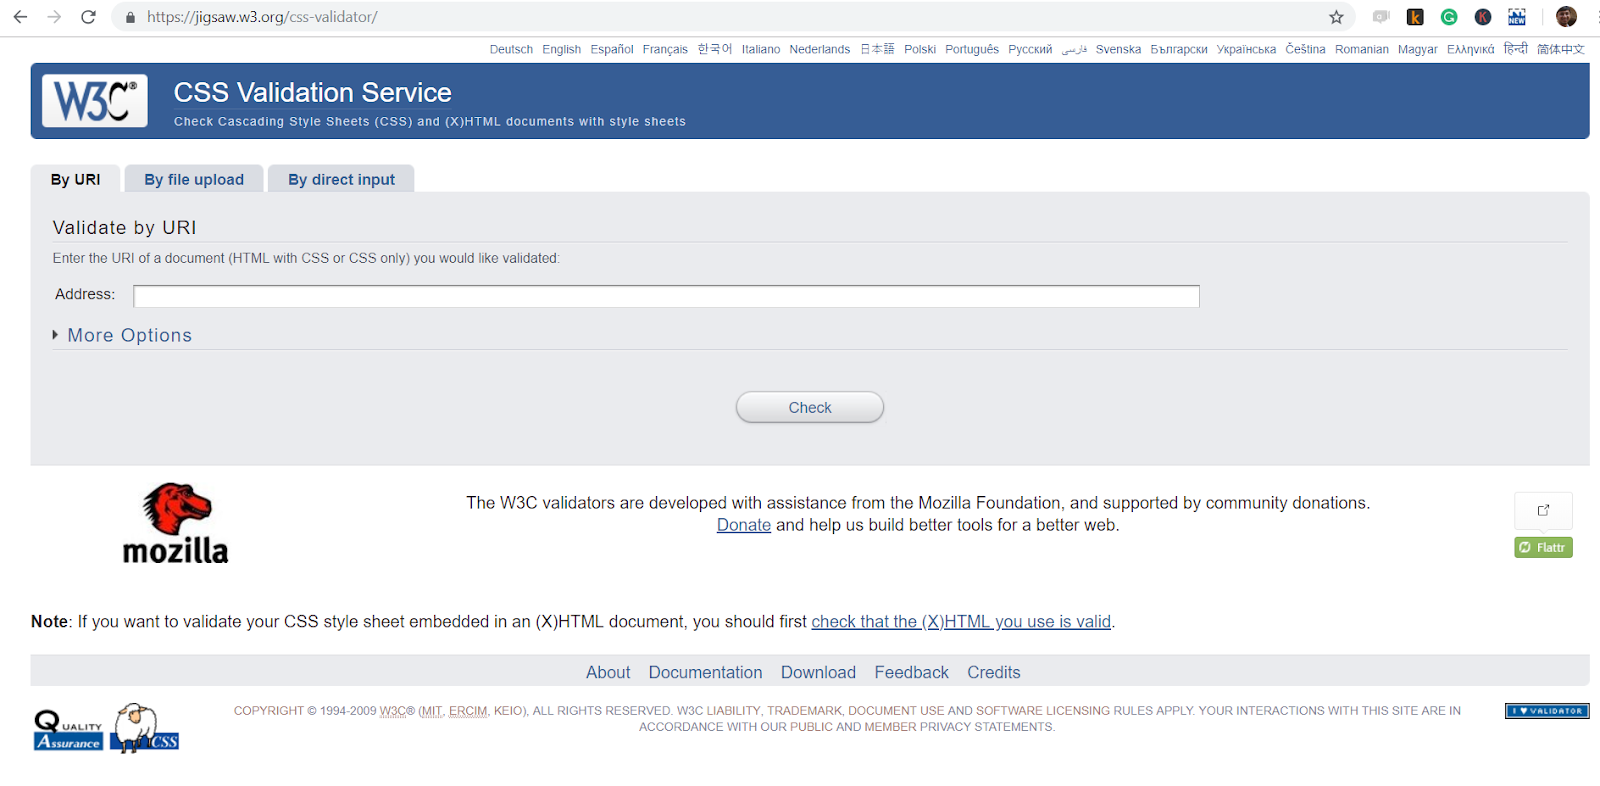This screenshot has width=1600, height=786.
Task: Click the Check button
Action: coord(810,408)
